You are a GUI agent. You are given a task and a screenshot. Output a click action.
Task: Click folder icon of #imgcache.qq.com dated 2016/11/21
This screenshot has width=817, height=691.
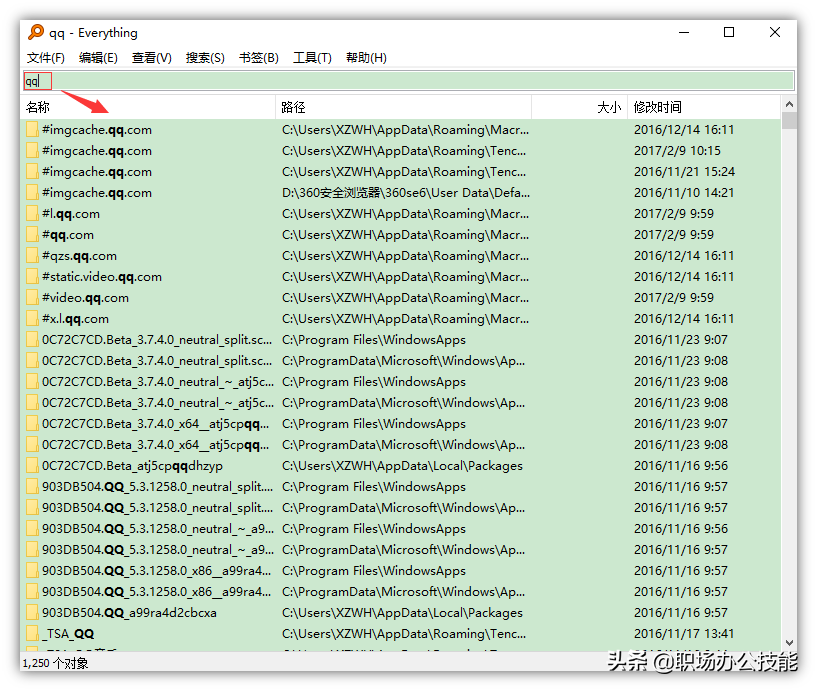pos(32,171)
